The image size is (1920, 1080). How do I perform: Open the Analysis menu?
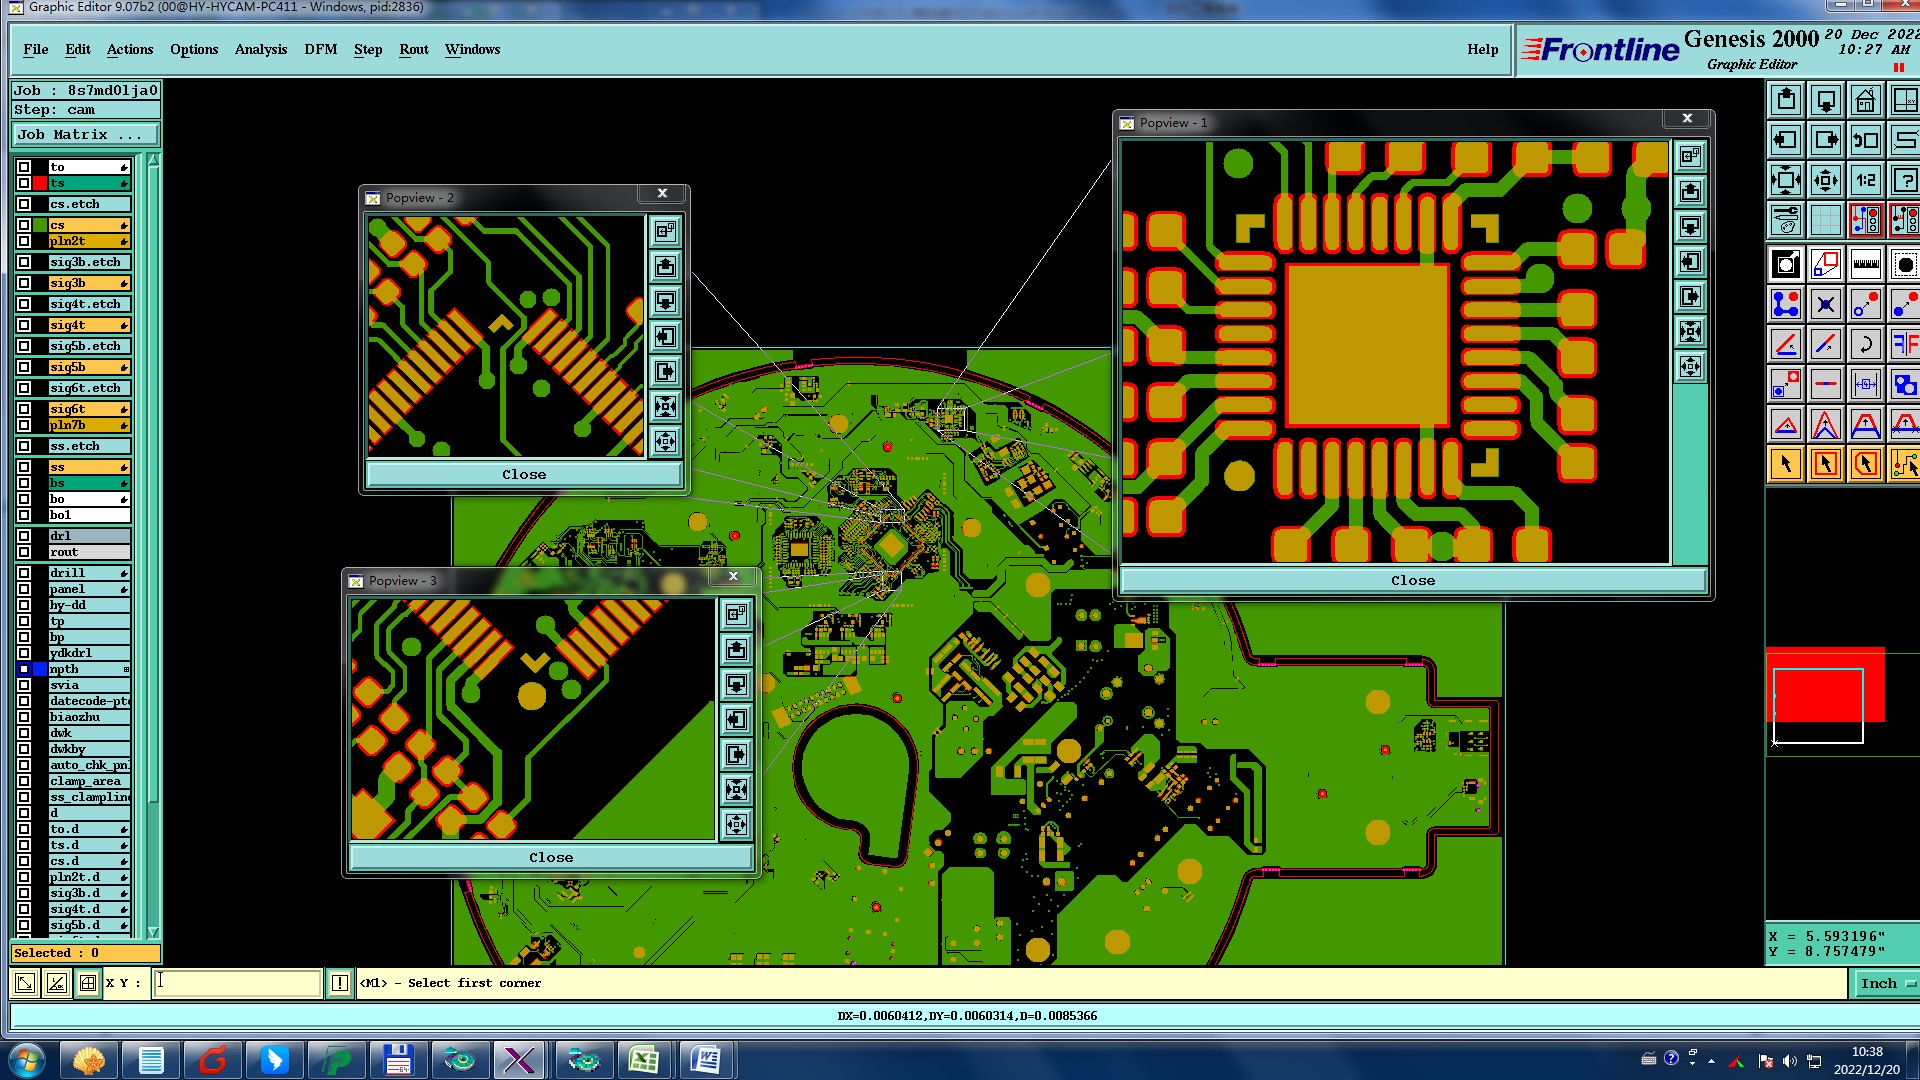(x=260, y=49)
